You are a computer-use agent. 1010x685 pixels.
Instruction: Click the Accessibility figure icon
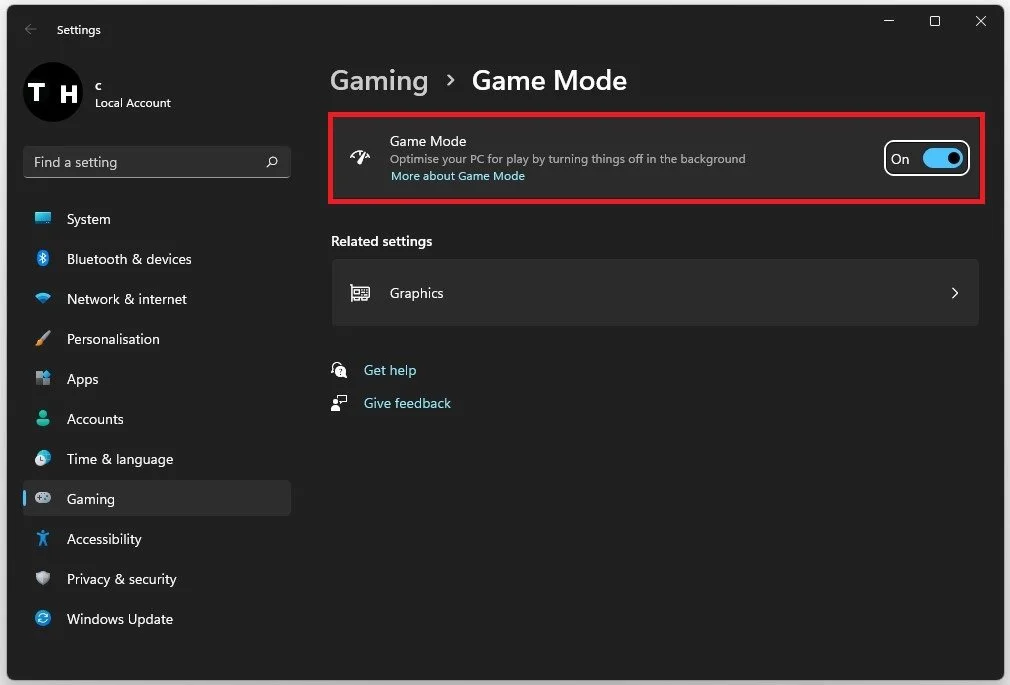43,538
